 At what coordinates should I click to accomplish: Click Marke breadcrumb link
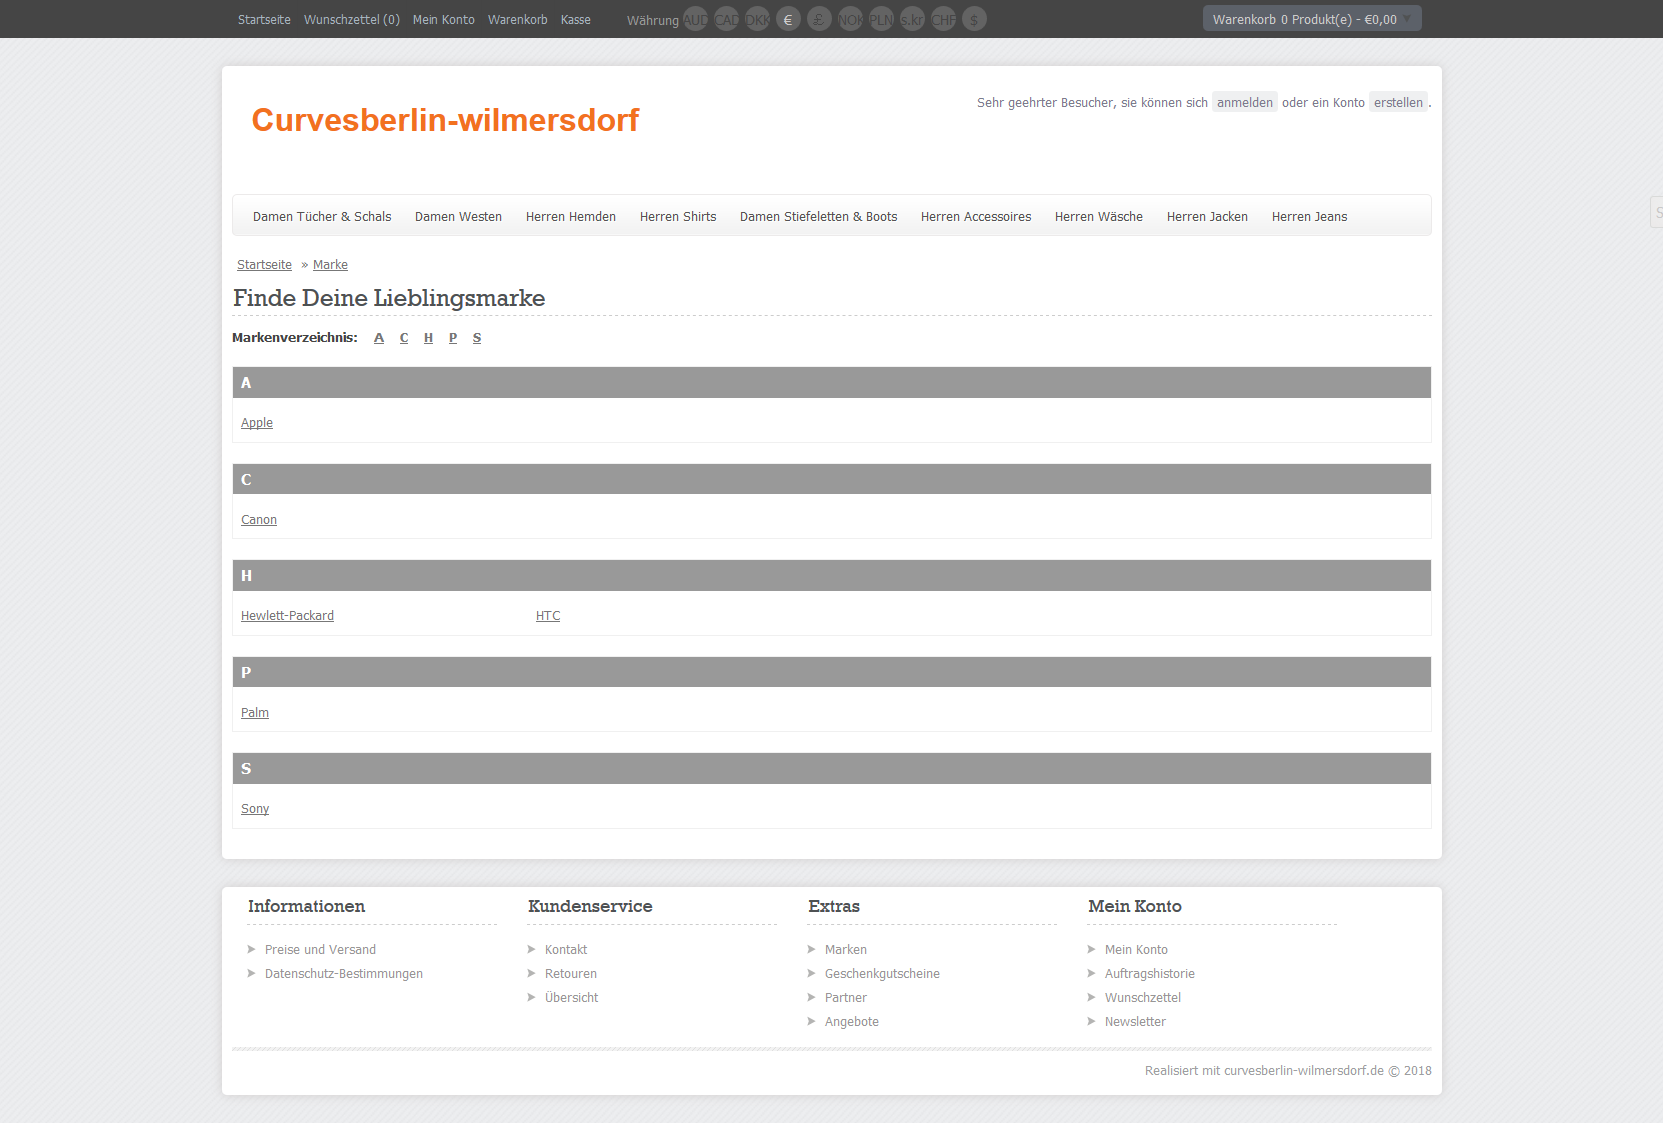[x=330, y=264]
